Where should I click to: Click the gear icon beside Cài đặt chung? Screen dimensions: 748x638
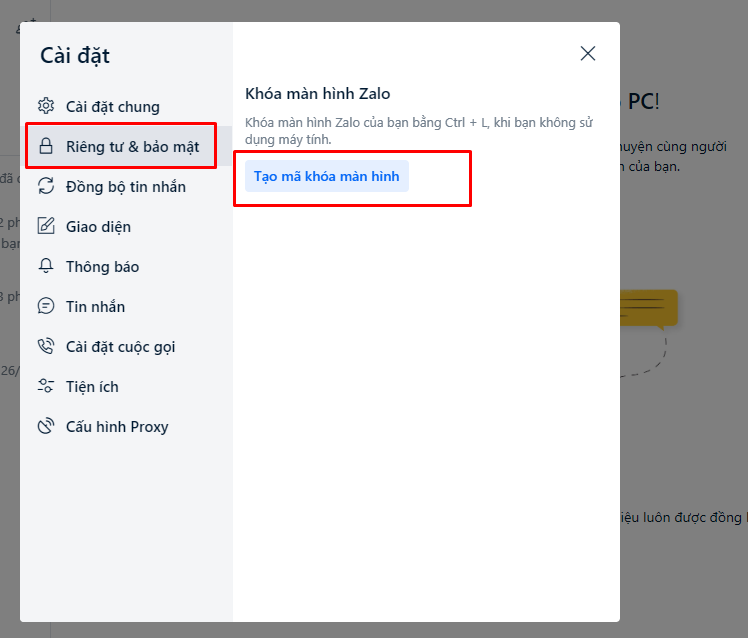(x=46, y=106)
